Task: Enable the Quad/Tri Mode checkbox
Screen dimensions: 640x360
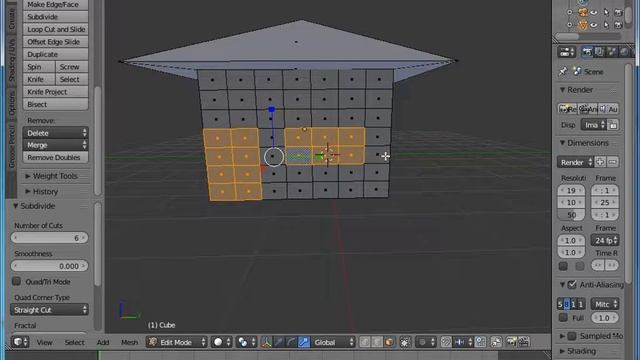Action: (x=16, y=281)
